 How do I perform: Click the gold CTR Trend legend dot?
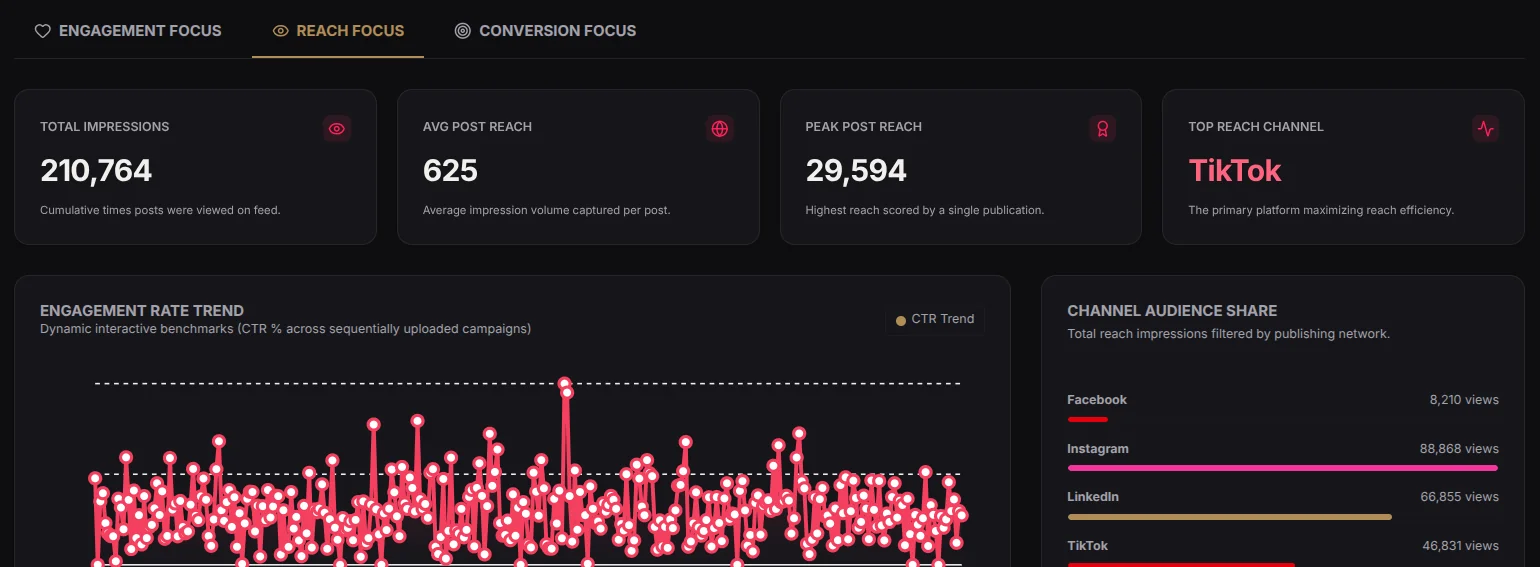(x=901, y=320)
